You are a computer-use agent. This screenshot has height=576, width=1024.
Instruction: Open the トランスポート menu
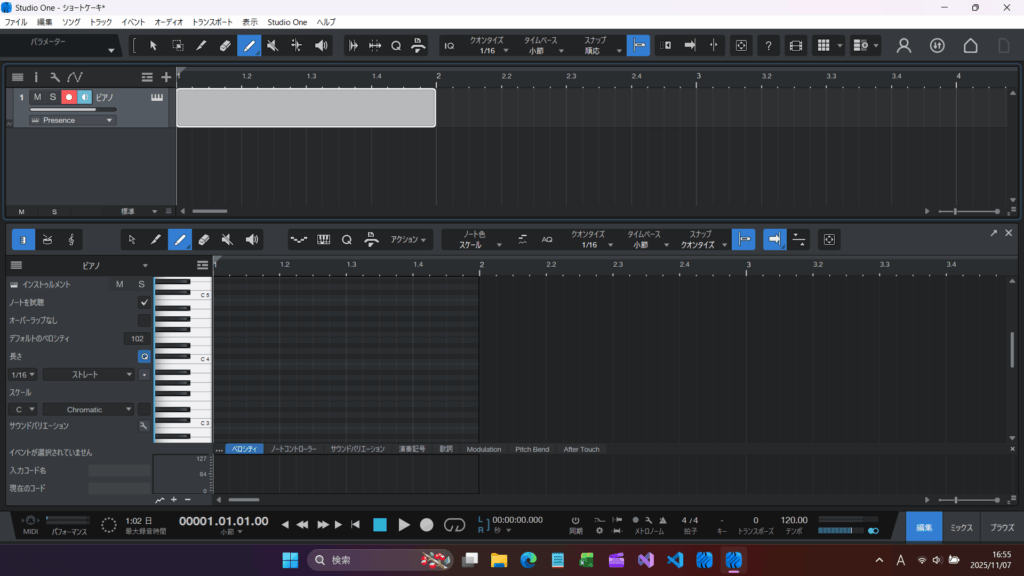[212, 21]
